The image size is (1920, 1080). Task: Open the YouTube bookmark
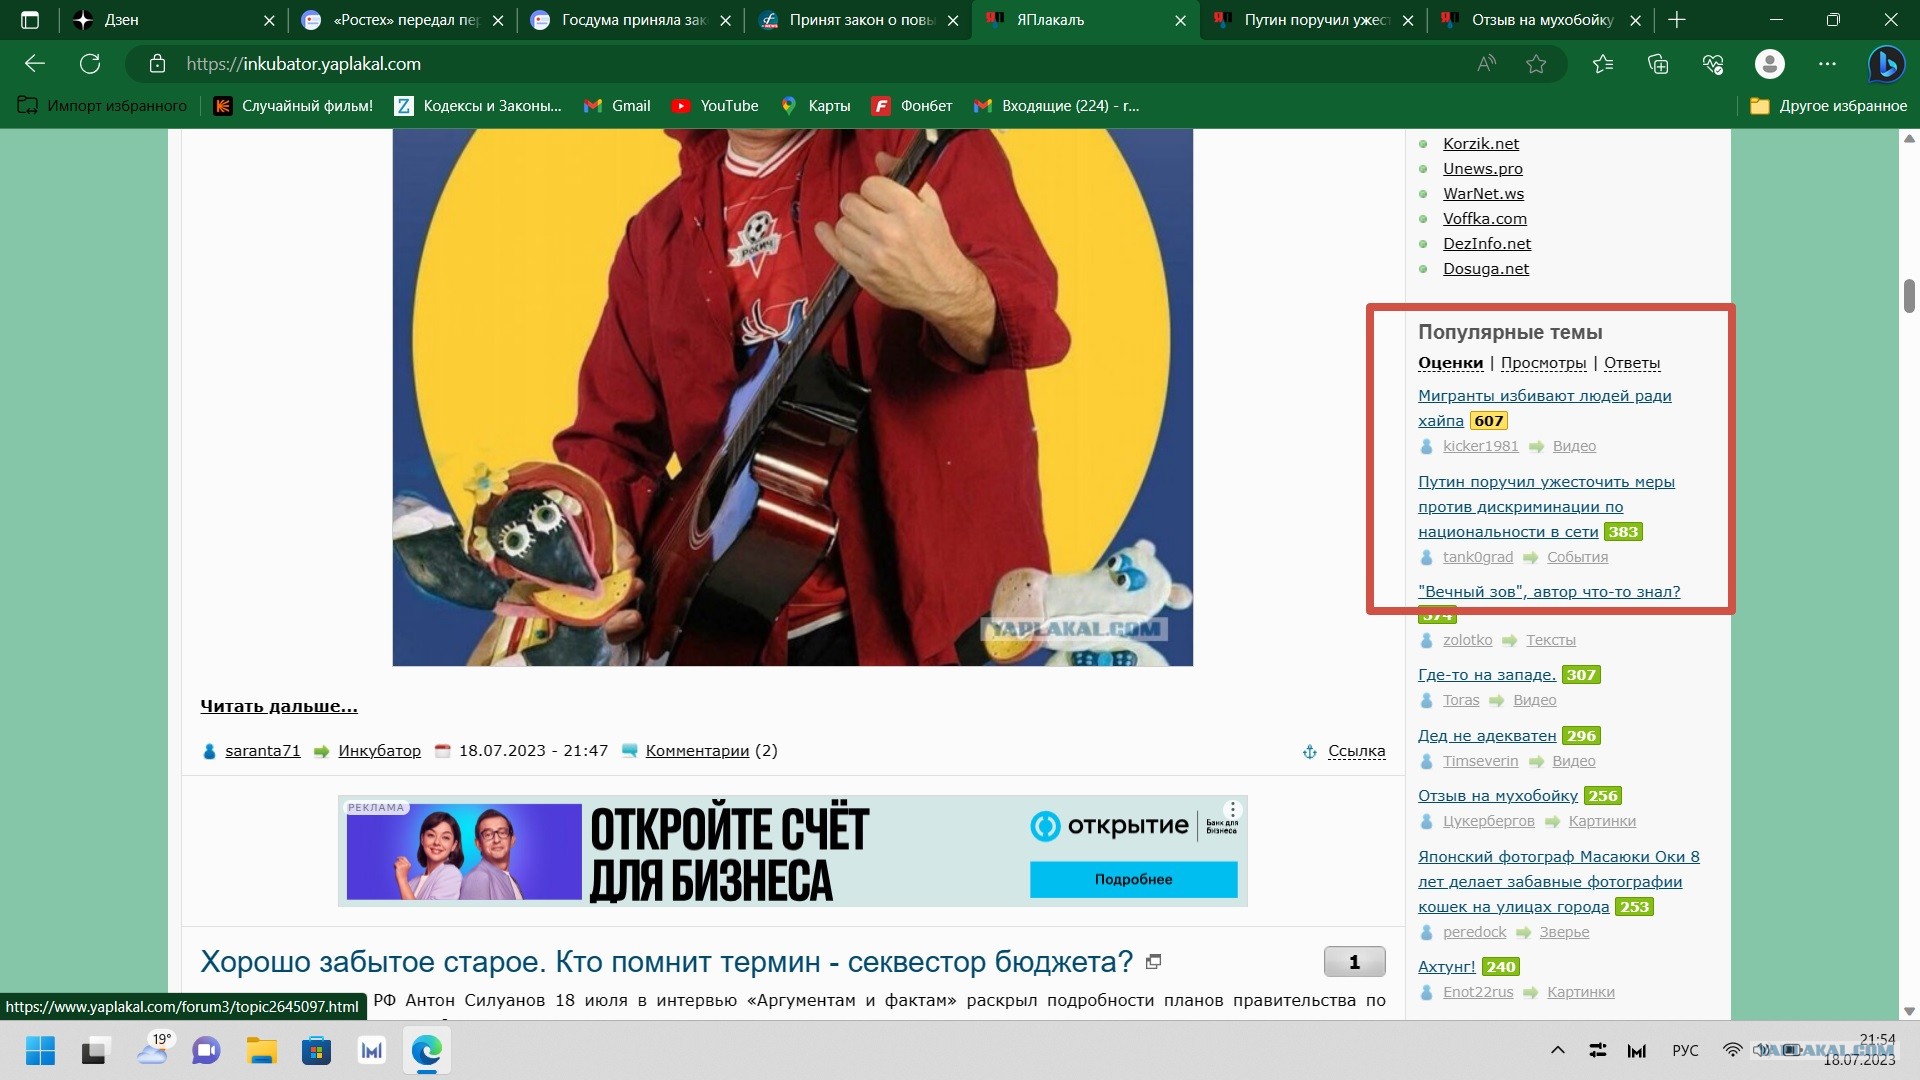pyautogui.click(x=715, y=106)
